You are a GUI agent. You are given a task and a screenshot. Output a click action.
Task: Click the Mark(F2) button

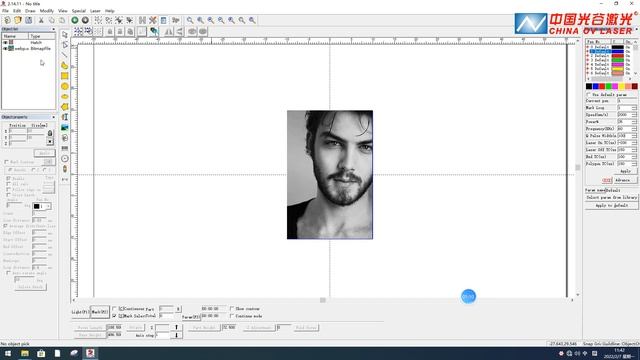(x=100, y=312)
